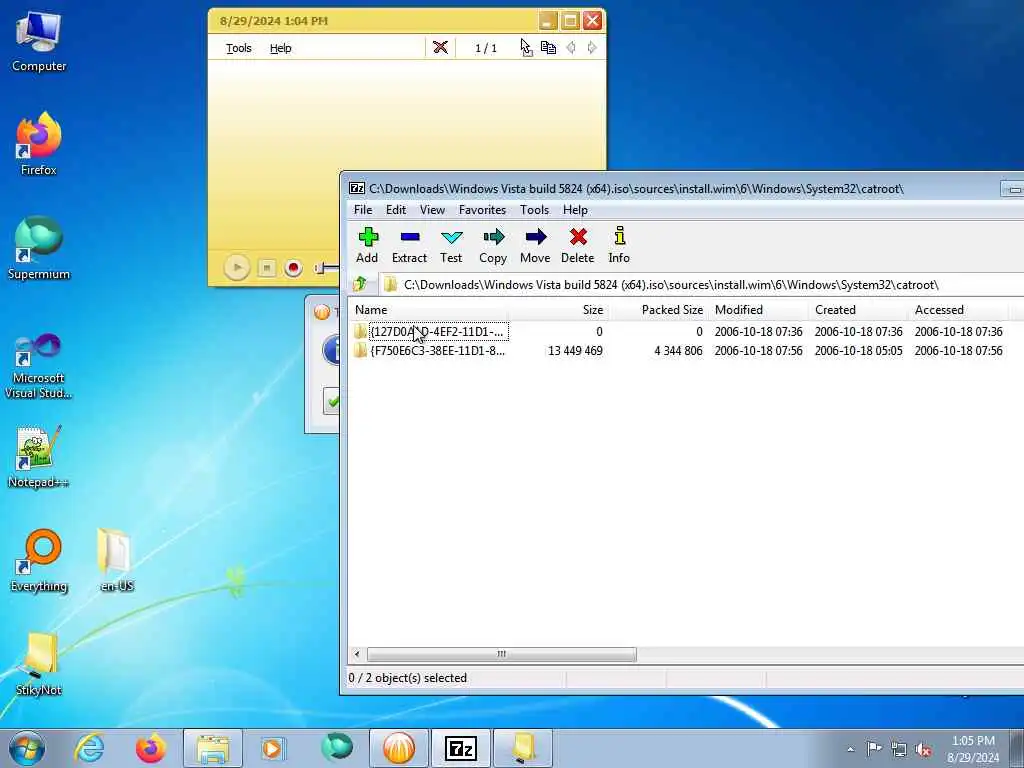Click the sticky note taskbar button
The width and height of the screenshot is (1024, 768).
tap(523, 748)
